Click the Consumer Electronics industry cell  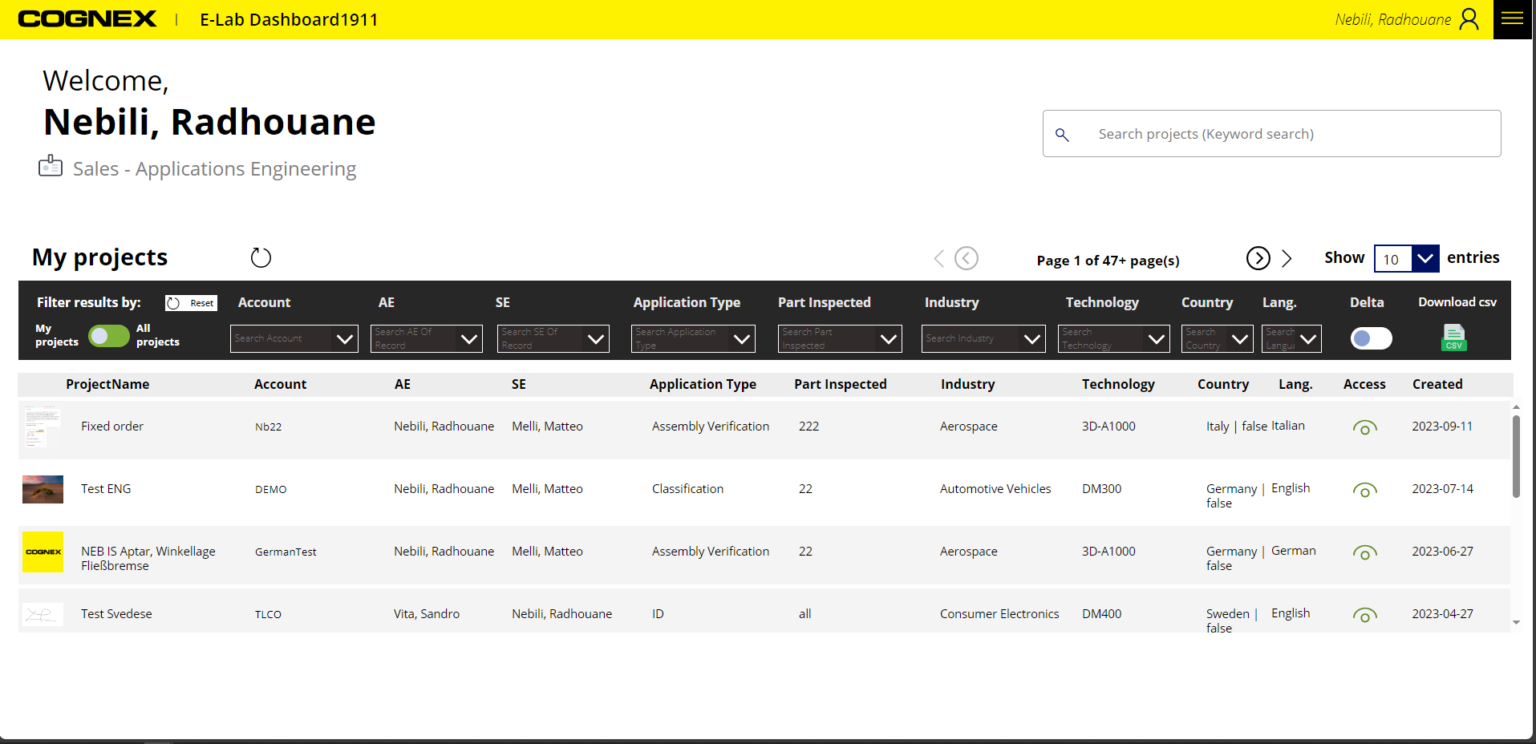[999, 614]
